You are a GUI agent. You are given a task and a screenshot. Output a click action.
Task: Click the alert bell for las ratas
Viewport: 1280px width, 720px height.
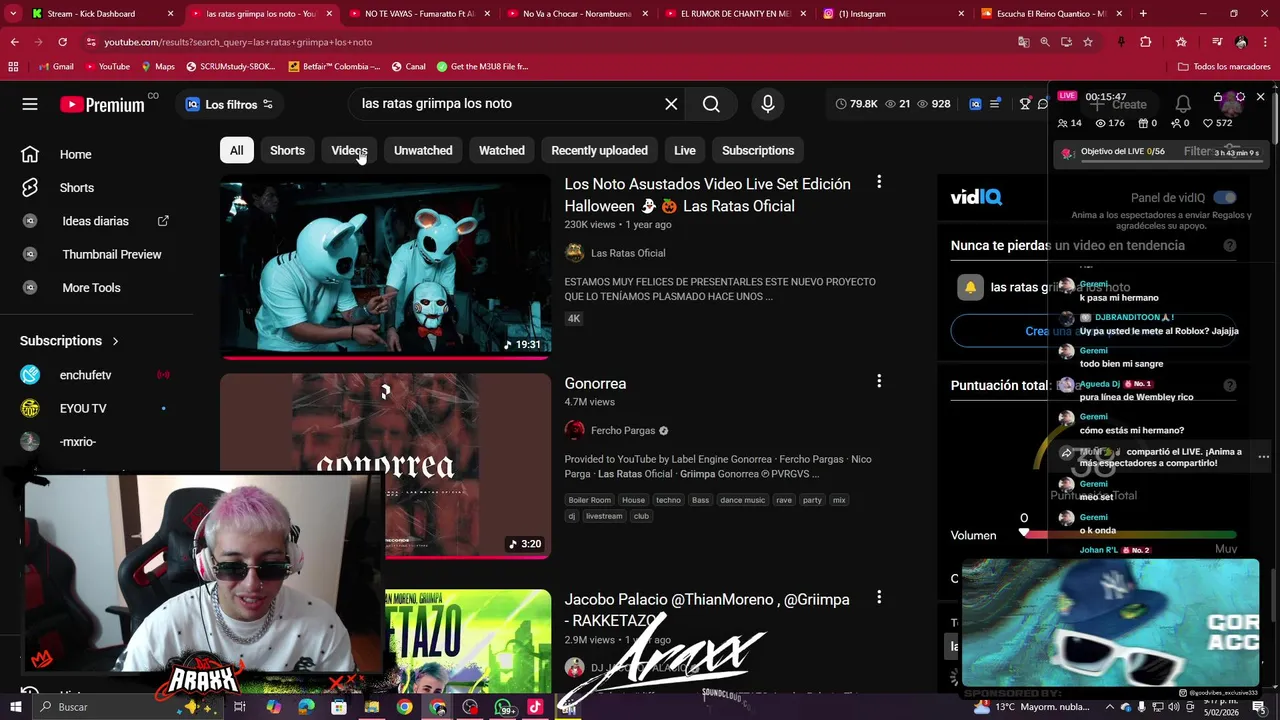click(x=970, y=288)
